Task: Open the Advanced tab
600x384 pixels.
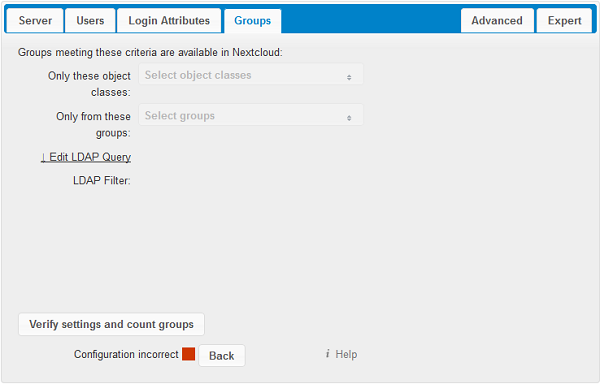Action: [497, 21]
